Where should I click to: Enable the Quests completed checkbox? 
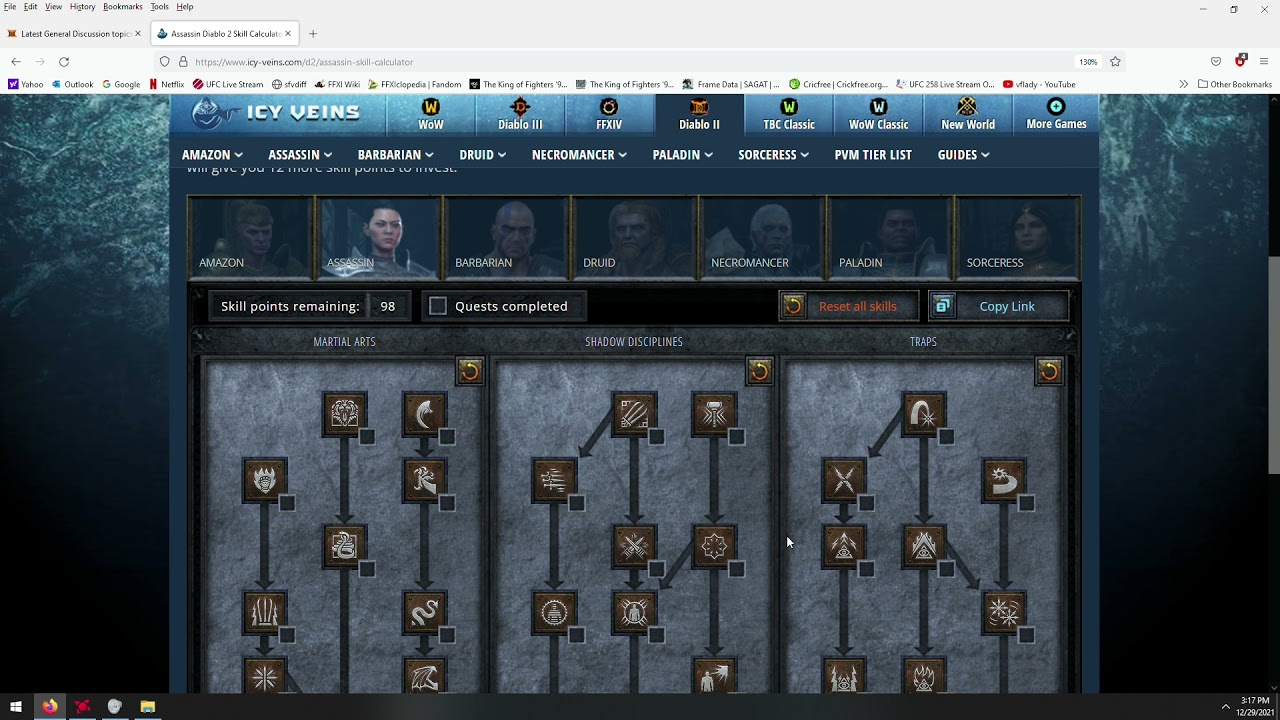438,306
